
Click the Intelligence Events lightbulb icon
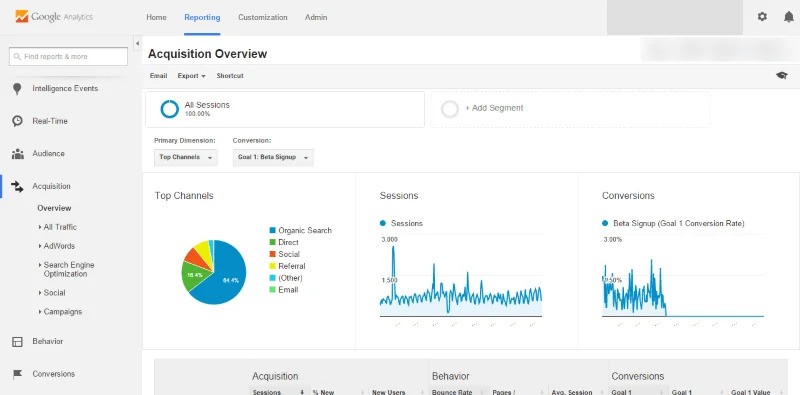point(17,89)
